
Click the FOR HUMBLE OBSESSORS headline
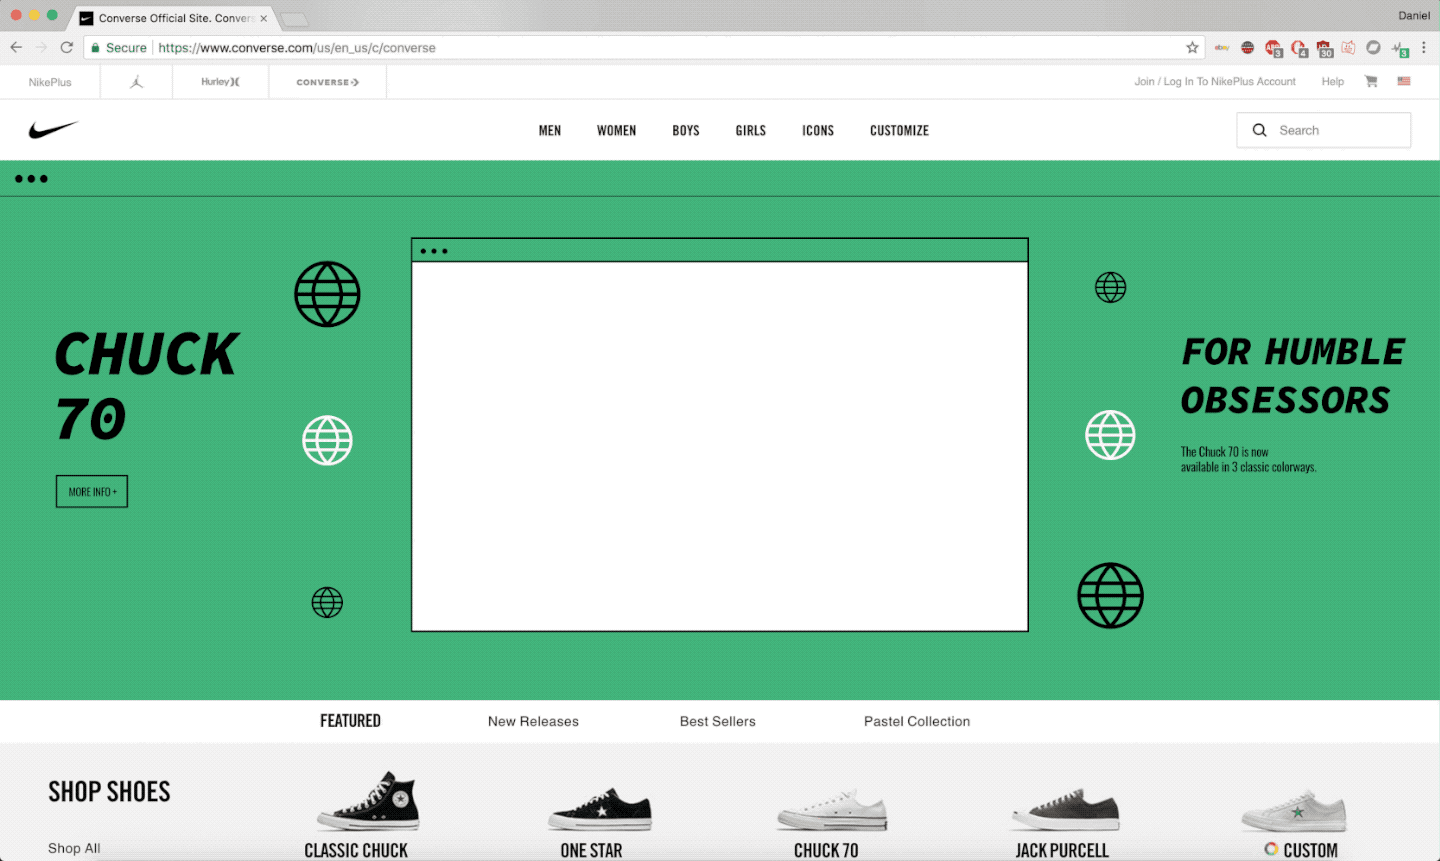click(x=1293, y=376)
